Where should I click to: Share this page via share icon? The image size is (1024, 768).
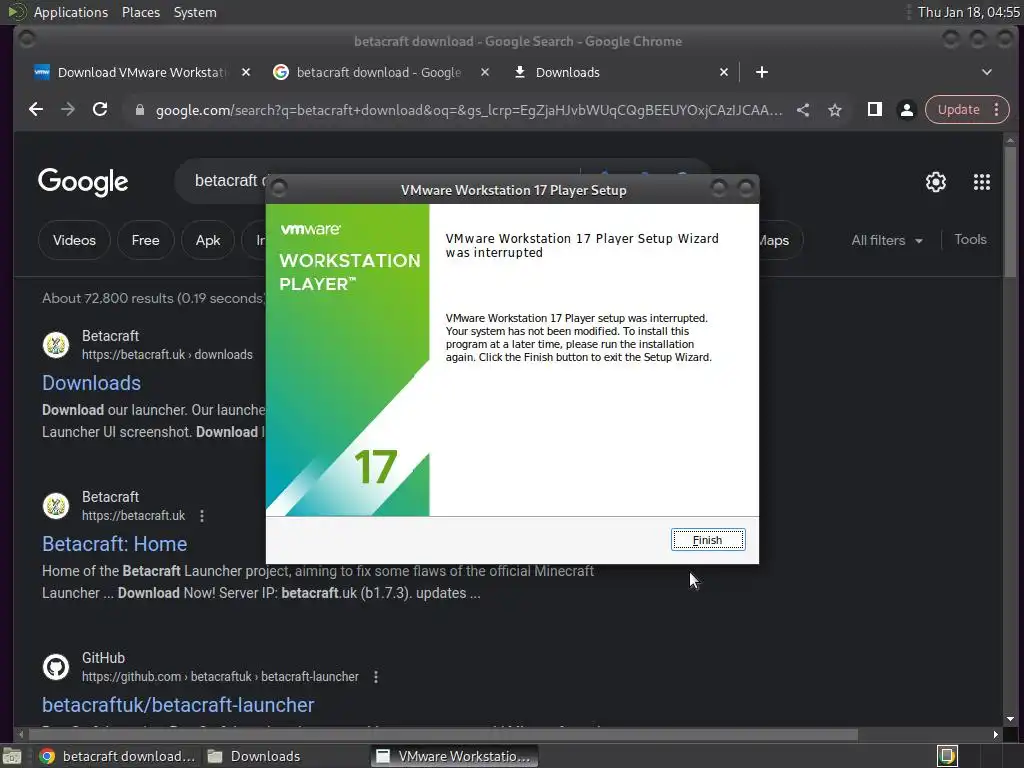point(803,110)
